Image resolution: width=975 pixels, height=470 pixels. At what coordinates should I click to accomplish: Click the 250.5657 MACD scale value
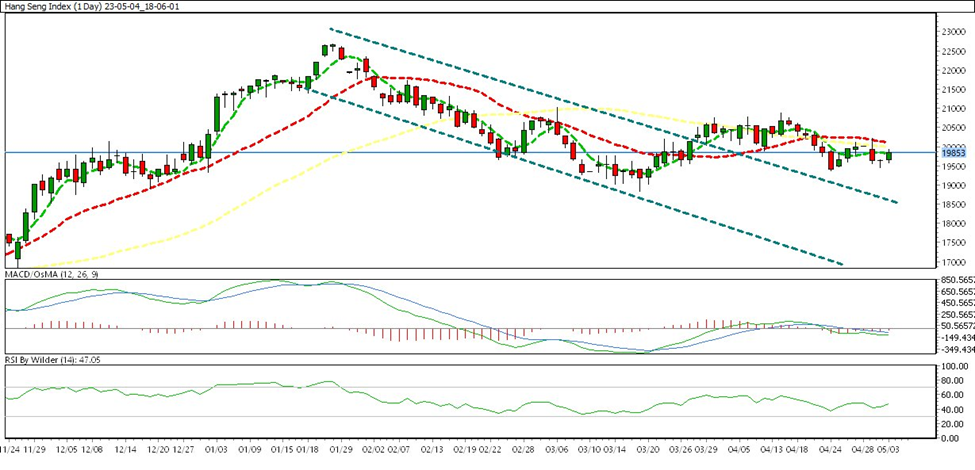[958, 315]
